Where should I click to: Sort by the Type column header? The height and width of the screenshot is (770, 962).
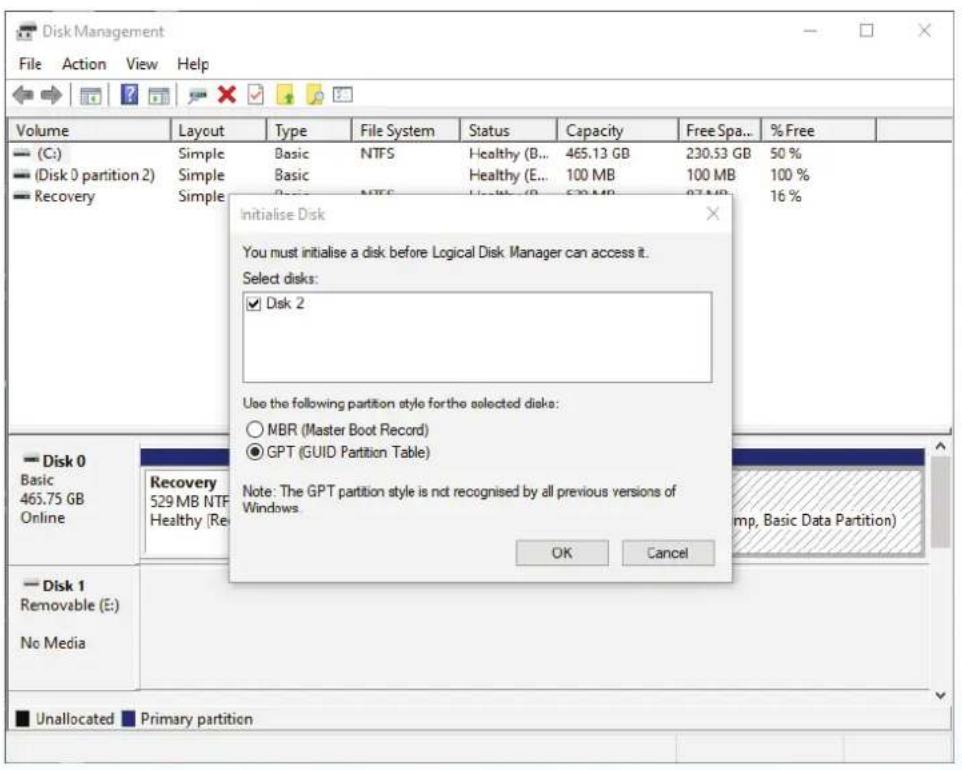[309, 131]
